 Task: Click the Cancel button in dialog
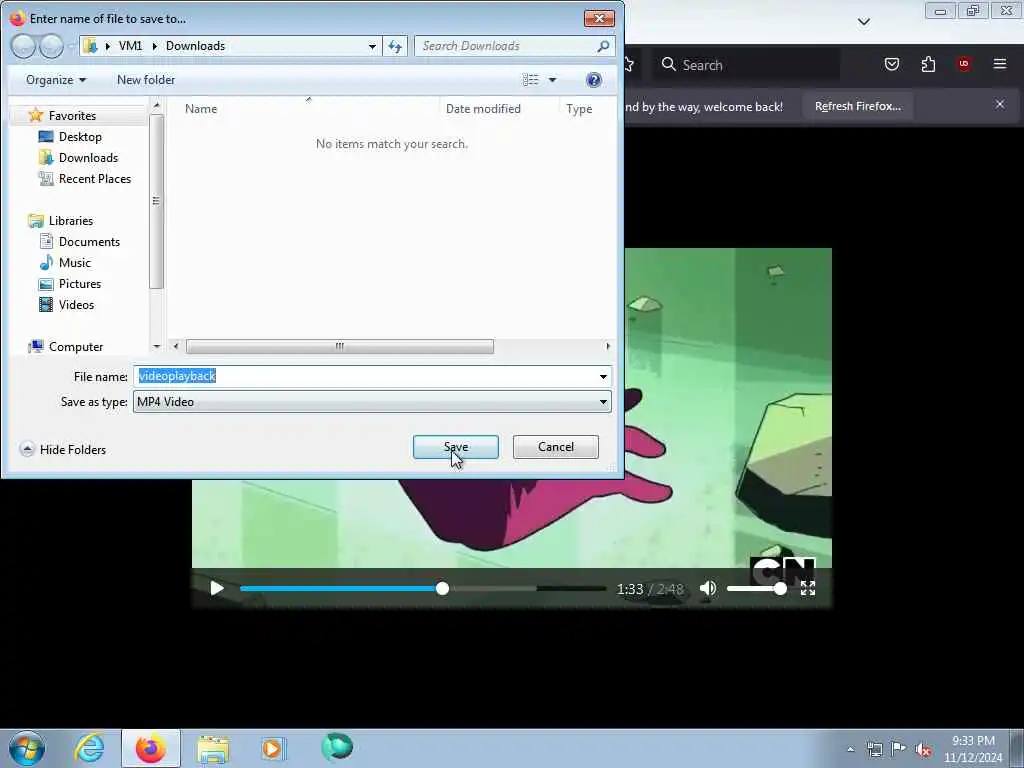pyautogui.click(x=555, y=447)
